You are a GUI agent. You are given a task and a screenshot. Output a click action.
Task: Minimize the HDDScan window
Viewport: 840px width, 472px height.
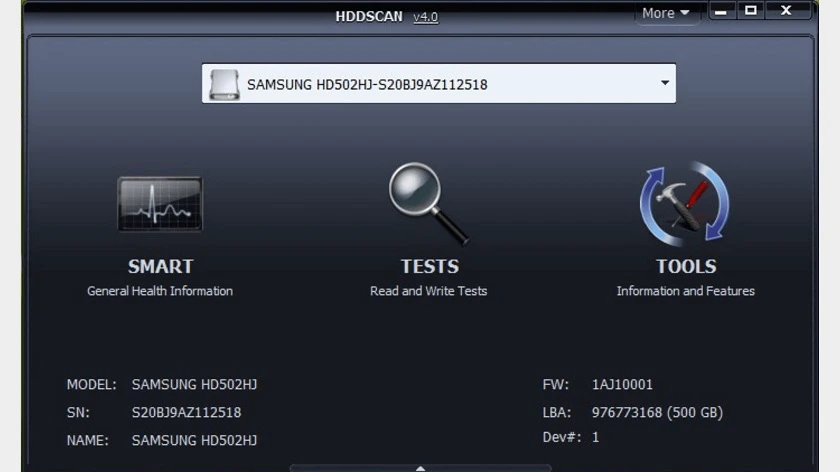click(x=721, y=11)
